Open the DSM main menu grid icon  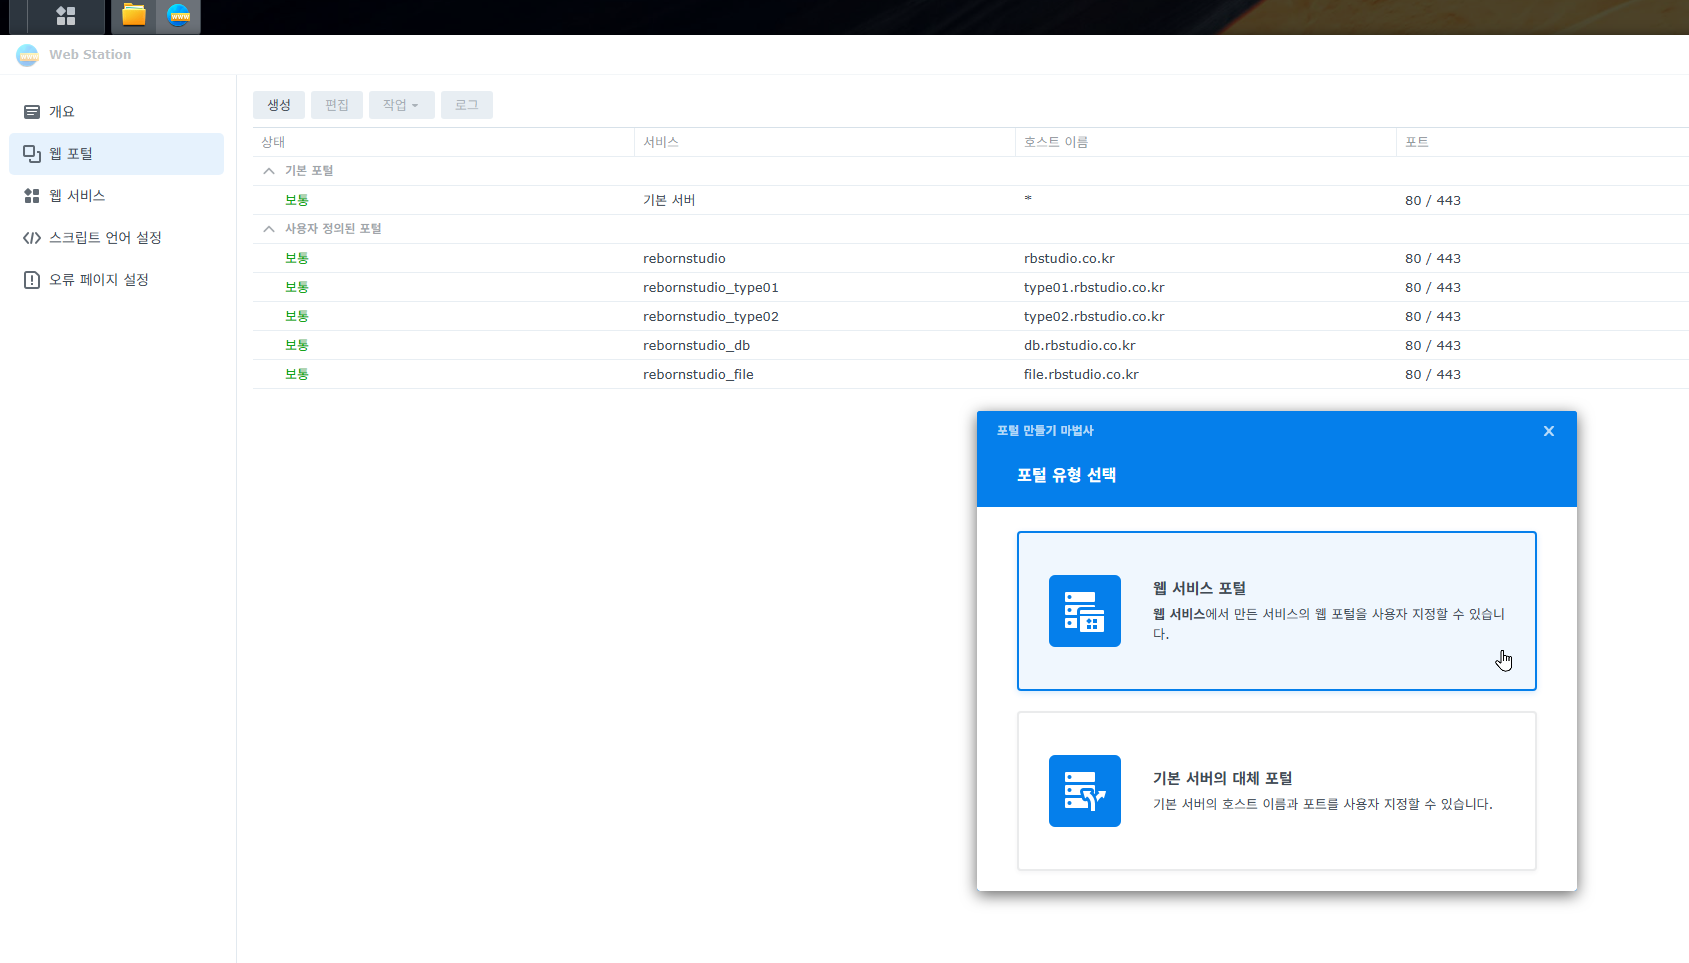[x=66, y=16]
